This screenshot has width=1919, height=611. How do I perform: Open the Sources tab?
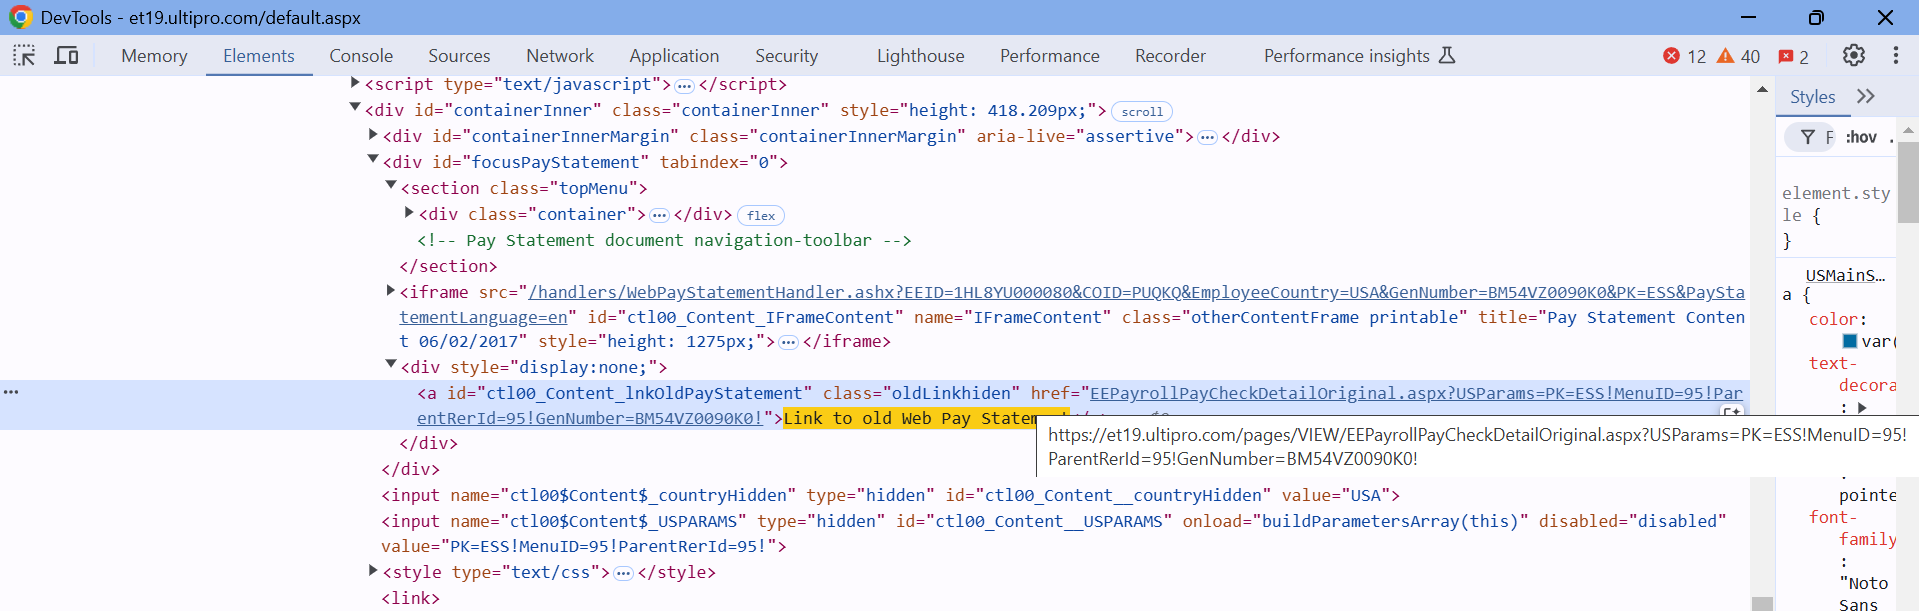(459, 56)
